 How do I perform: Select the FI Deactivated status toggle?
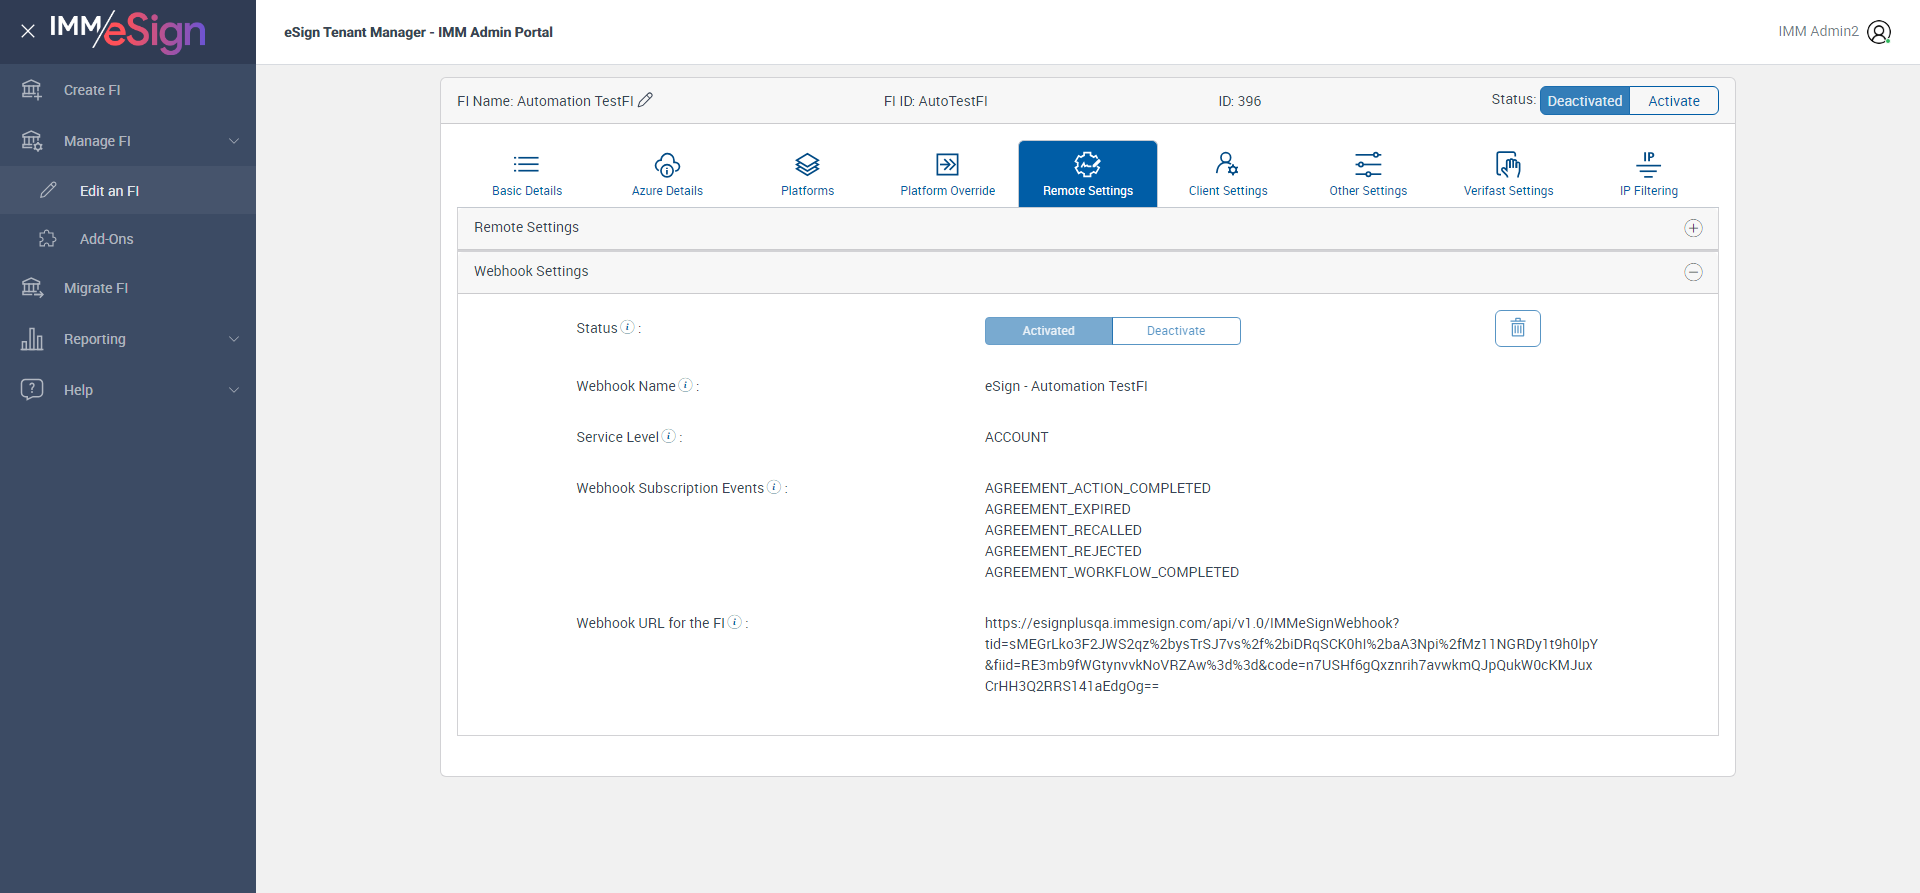1585,101
